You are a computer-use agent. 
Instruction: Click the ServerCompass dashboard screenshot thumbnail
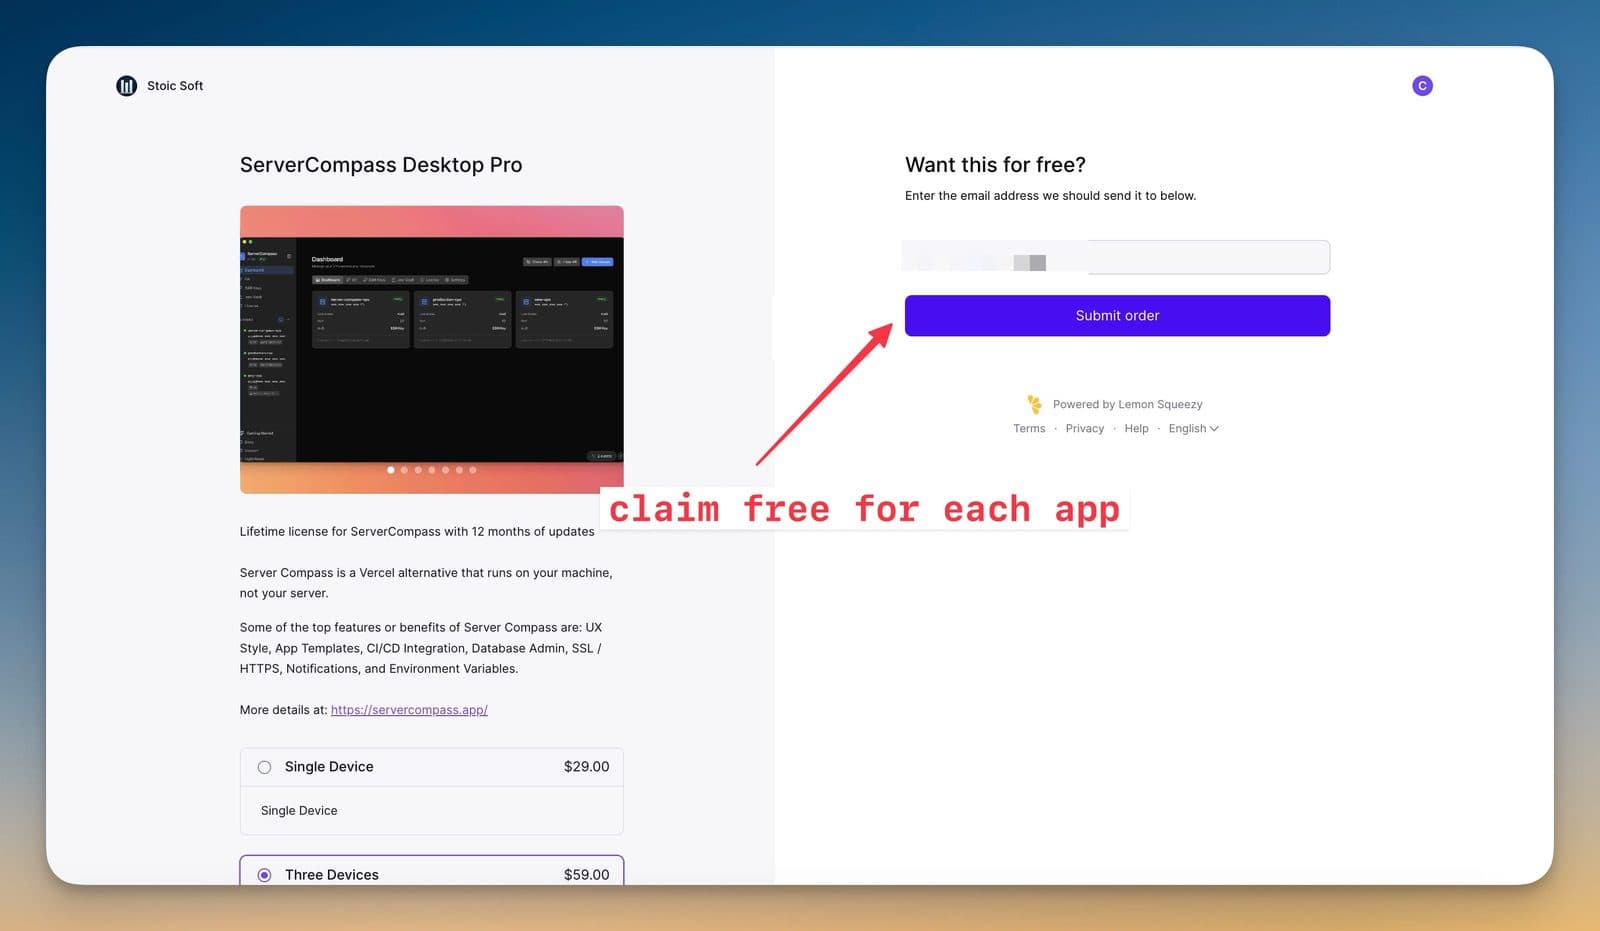(432, 349)
